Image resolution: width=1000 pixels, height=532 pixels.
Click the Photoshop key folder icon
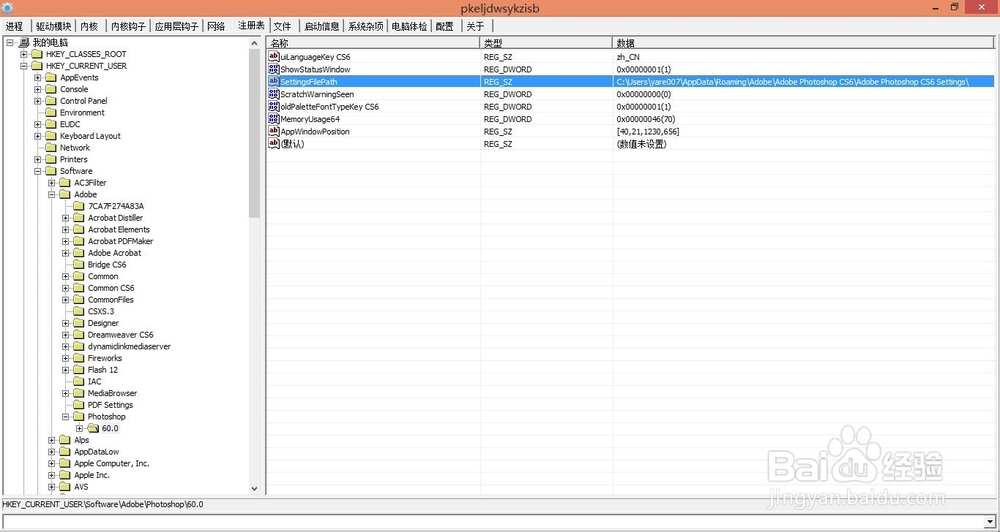point(78,417)
